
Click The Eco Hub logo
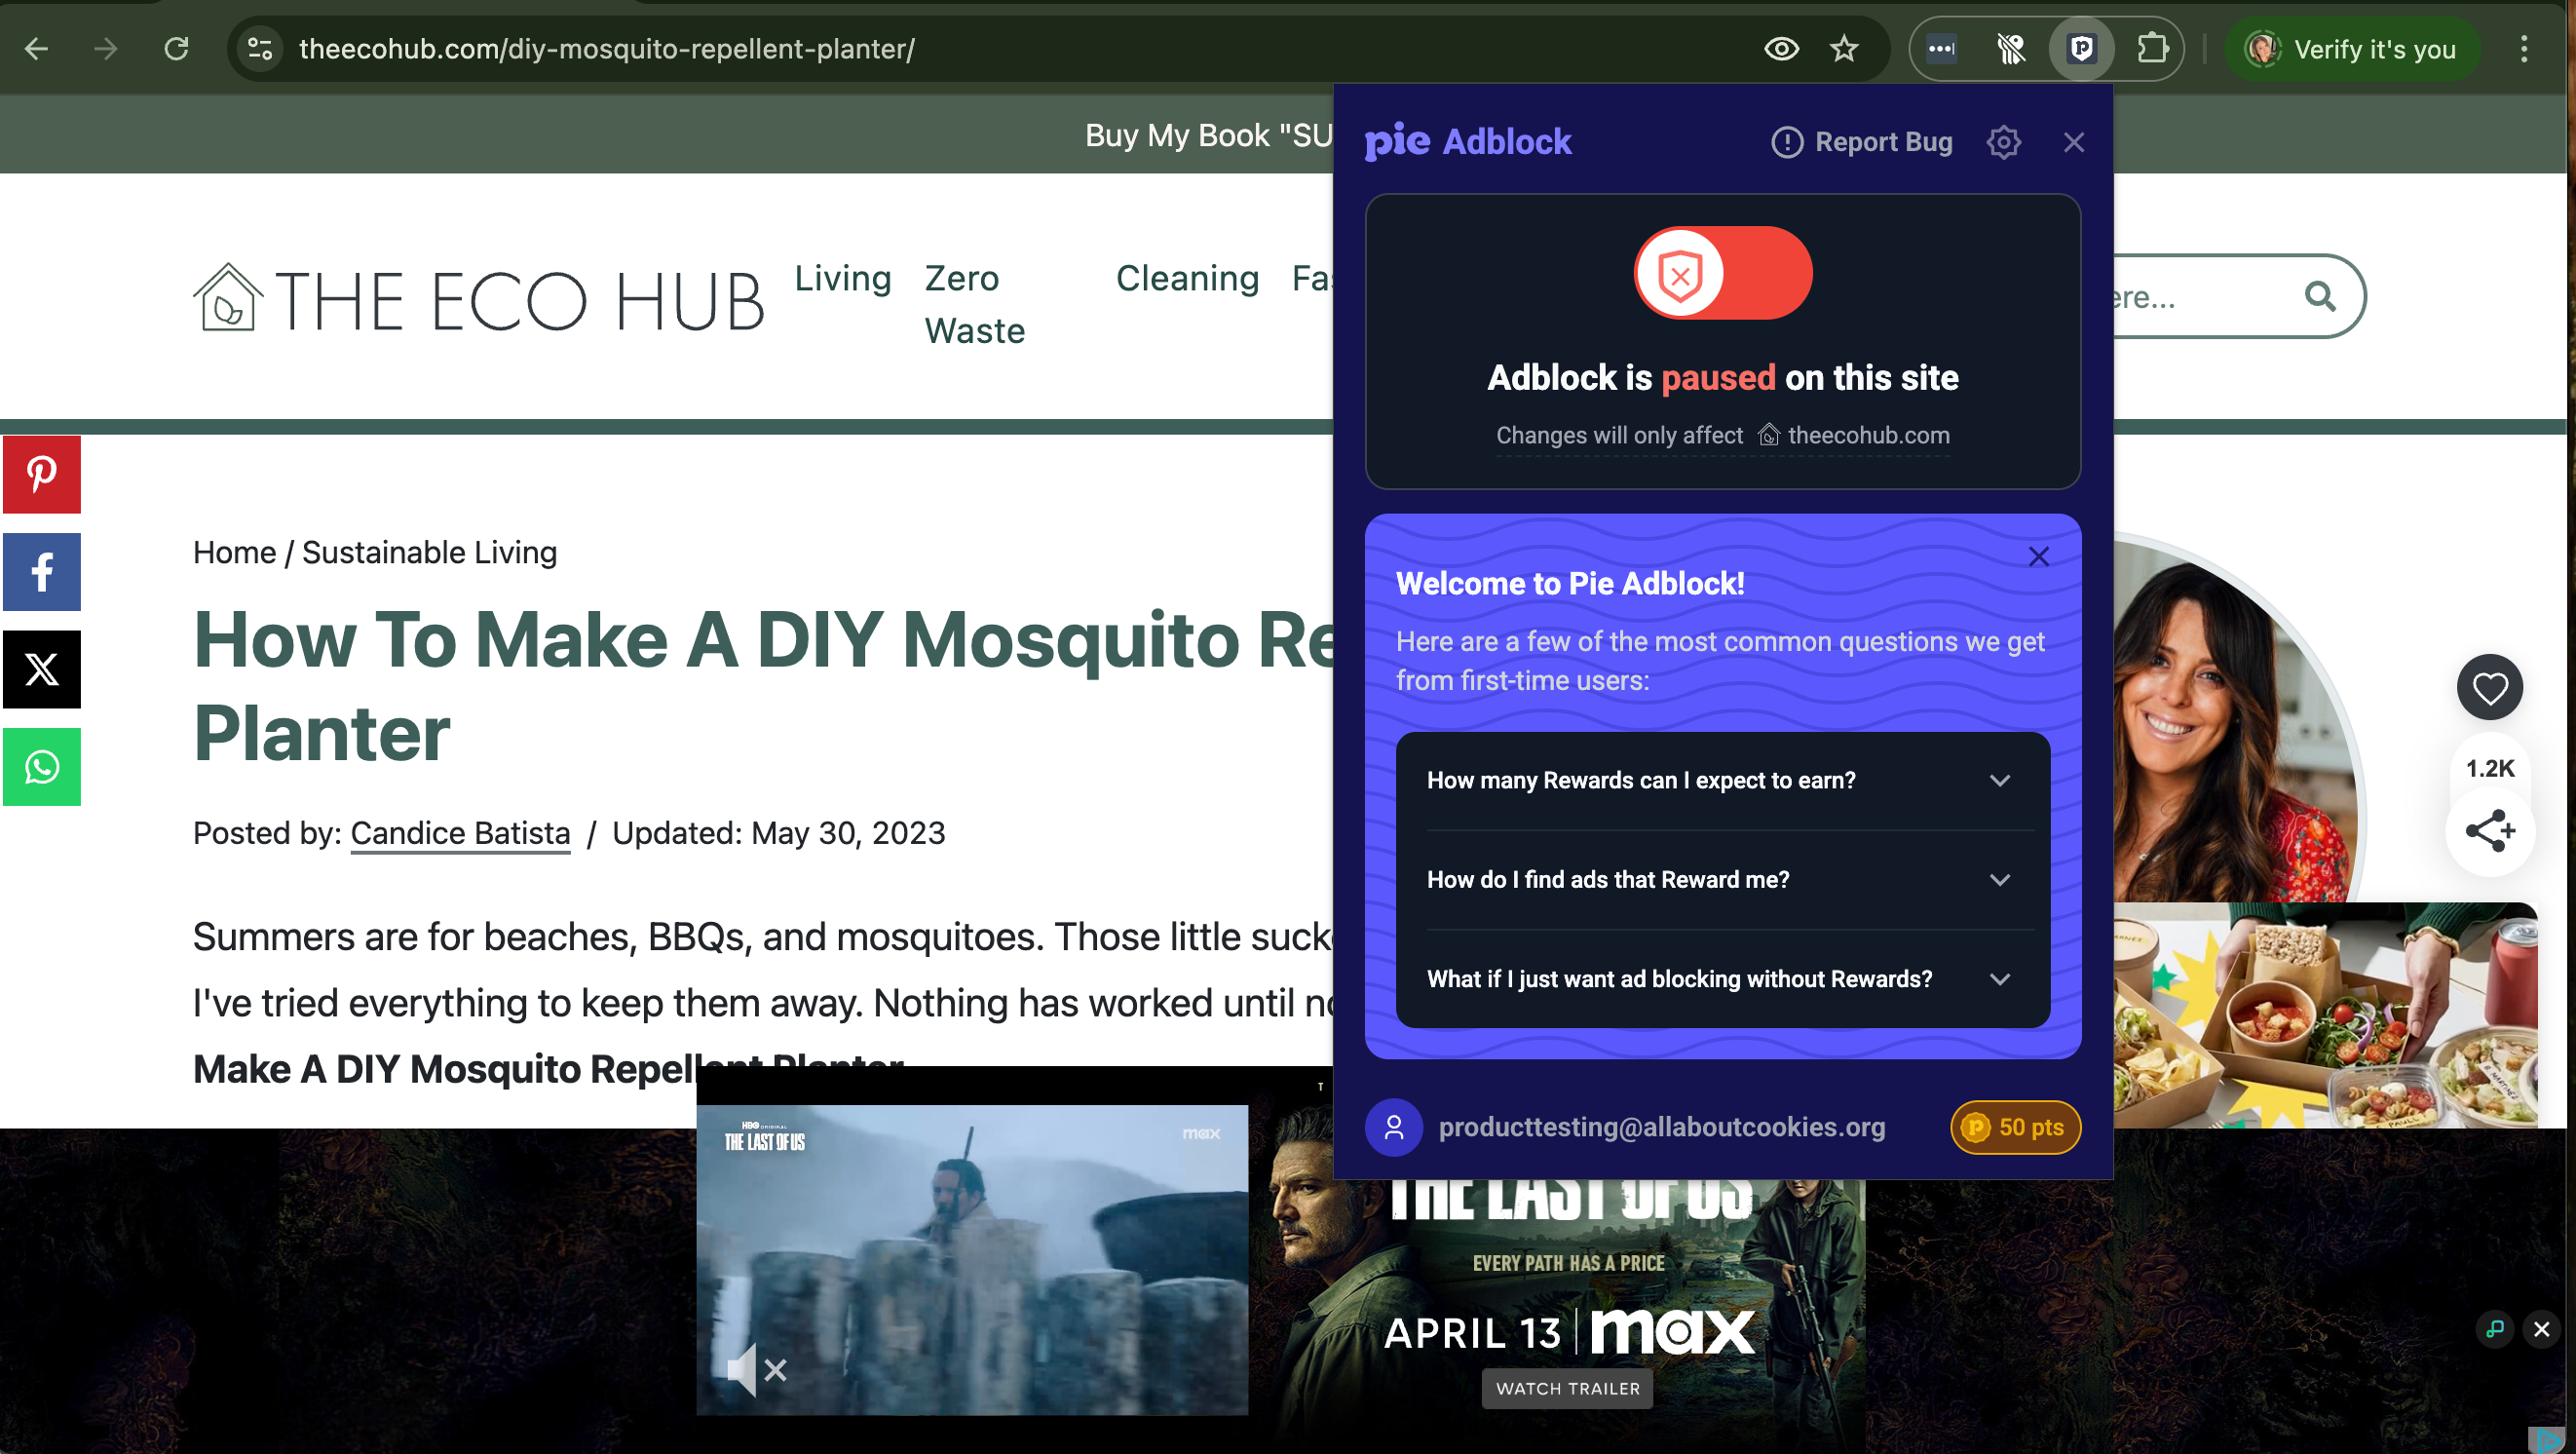pyautogui.click(x=479, y=300)
